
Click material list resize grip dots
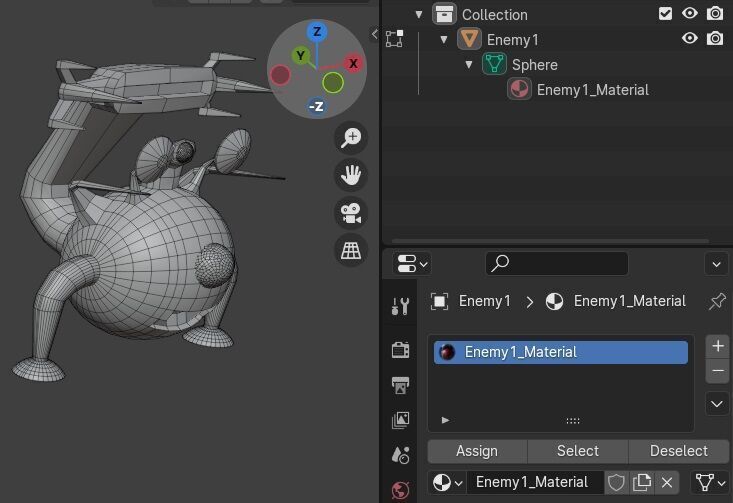tap(573, 421)
